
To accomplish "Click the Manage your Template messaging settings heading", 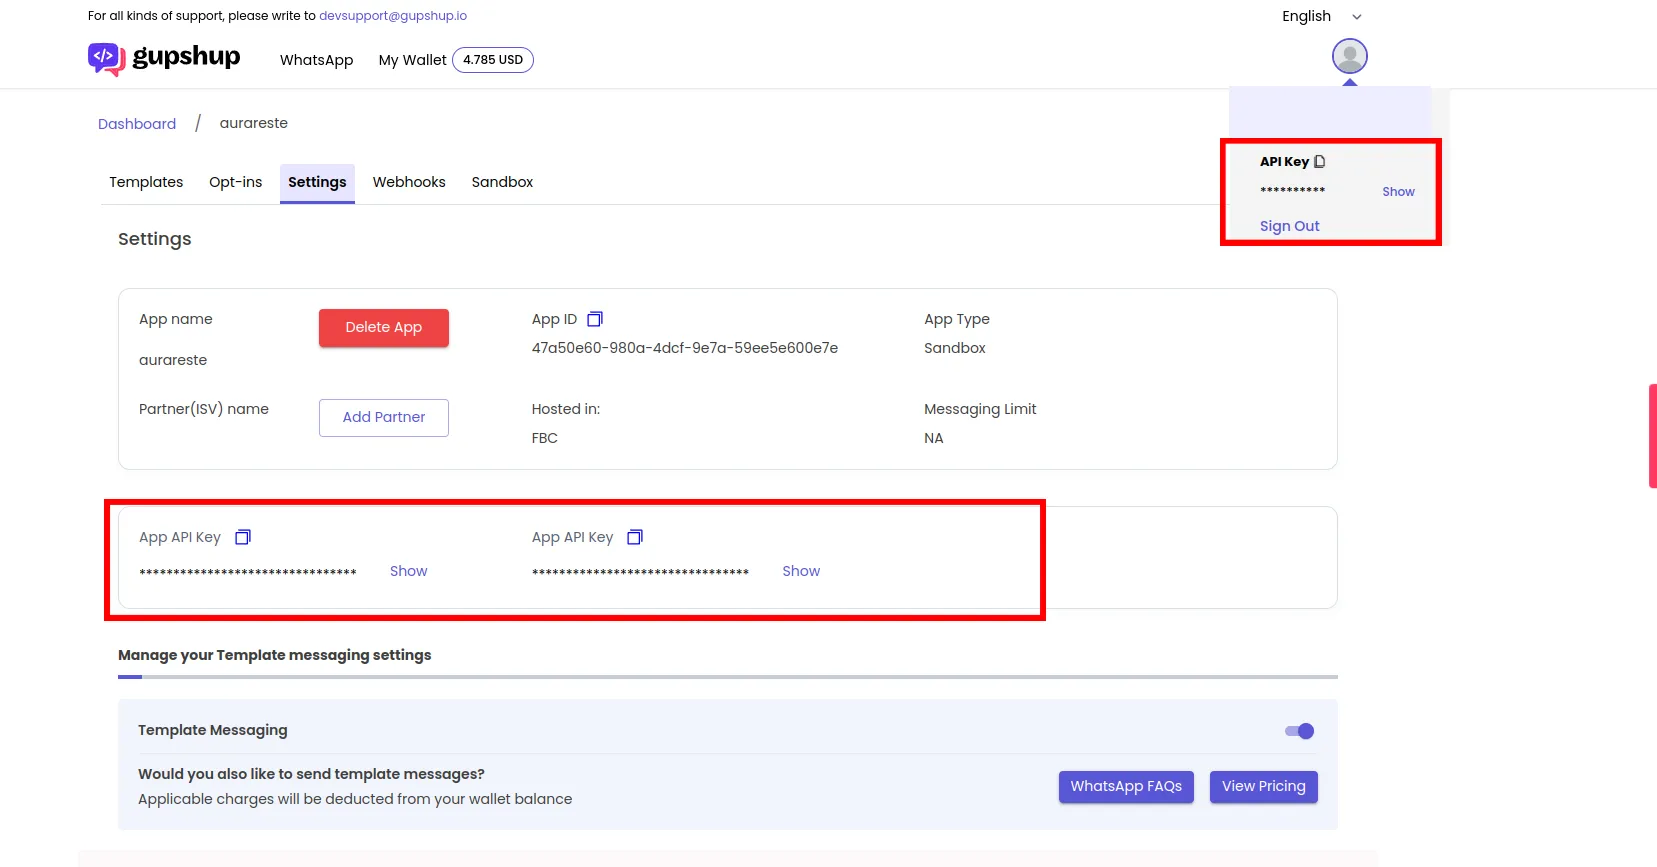I will pos(275,655).
